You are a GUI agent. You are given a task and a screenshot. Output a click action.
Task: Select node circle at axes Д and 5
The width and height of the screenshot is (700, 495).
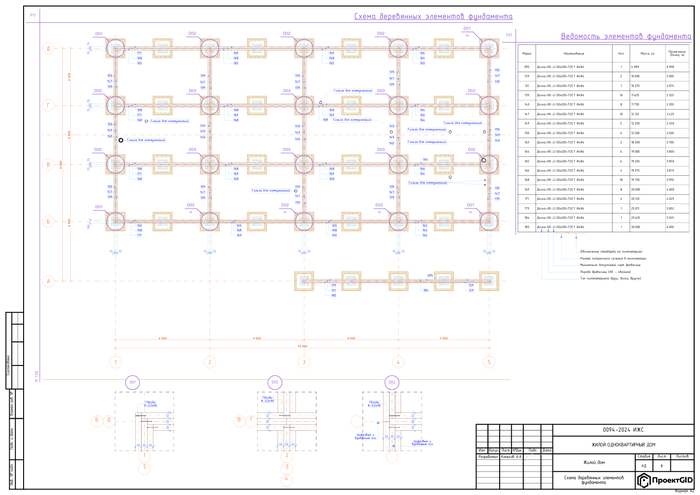click(489, 48)
